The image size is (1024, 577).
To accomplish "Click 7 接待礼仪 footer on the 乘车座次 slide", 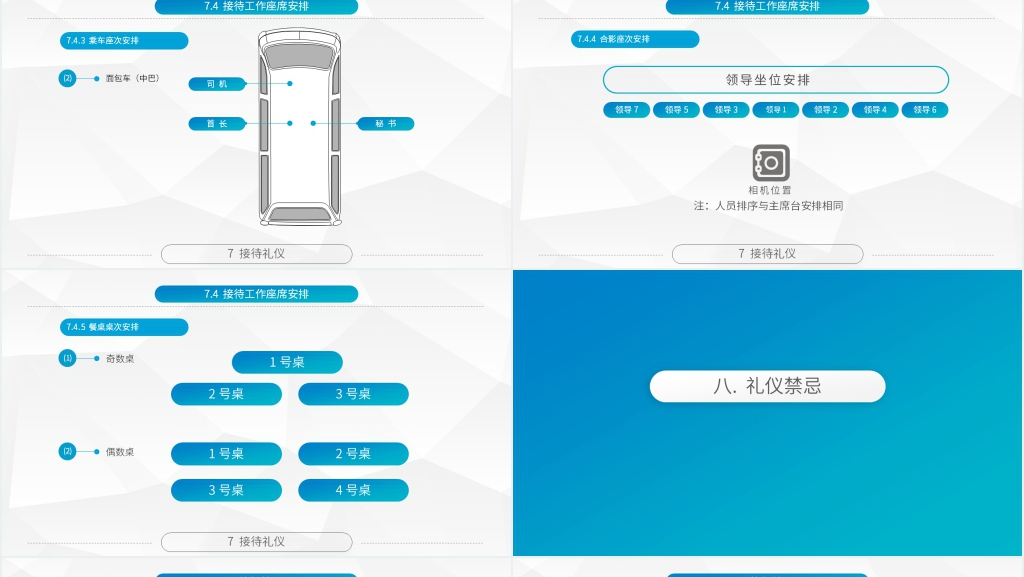I will click(257, 254).
